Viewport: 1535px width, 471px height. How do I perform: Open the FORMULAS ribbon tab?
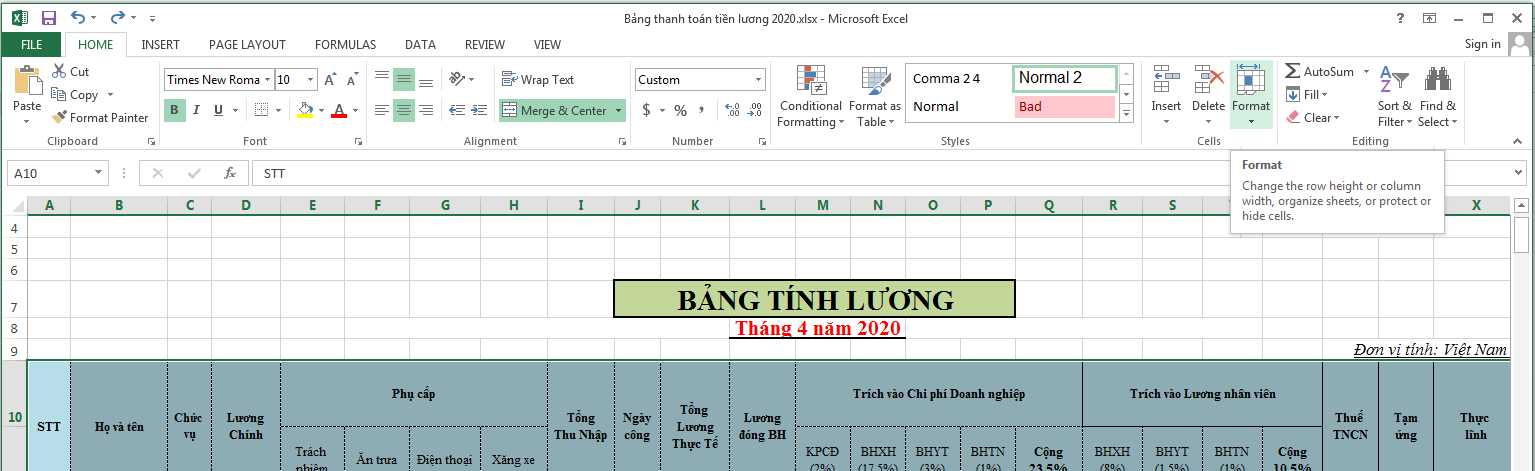345,44
